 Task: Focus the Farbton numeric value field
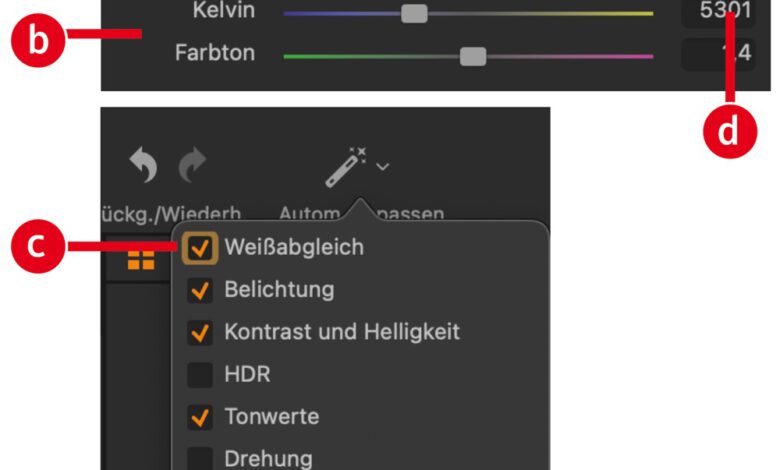point(718,55)
